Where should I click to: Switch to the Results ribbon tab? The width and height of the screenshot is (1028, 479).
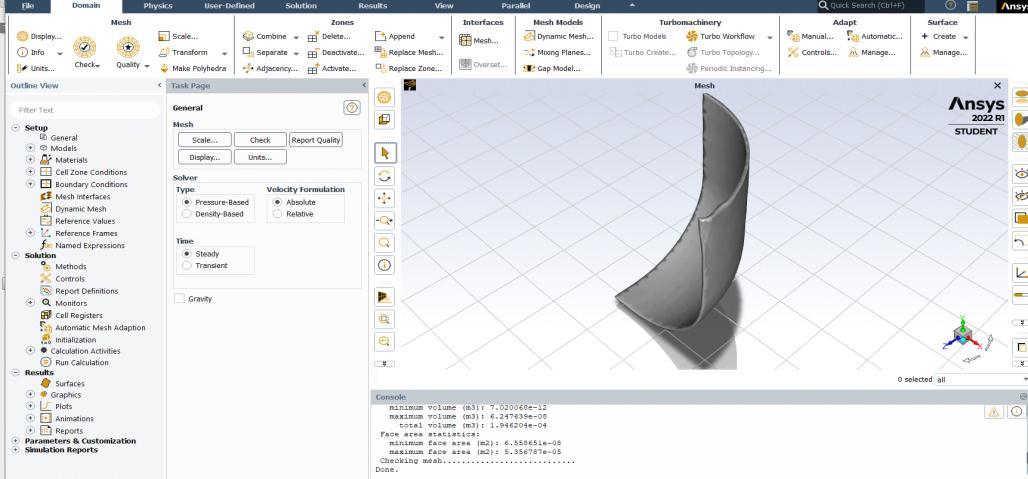pyautogui.click(x=372, y=6)
